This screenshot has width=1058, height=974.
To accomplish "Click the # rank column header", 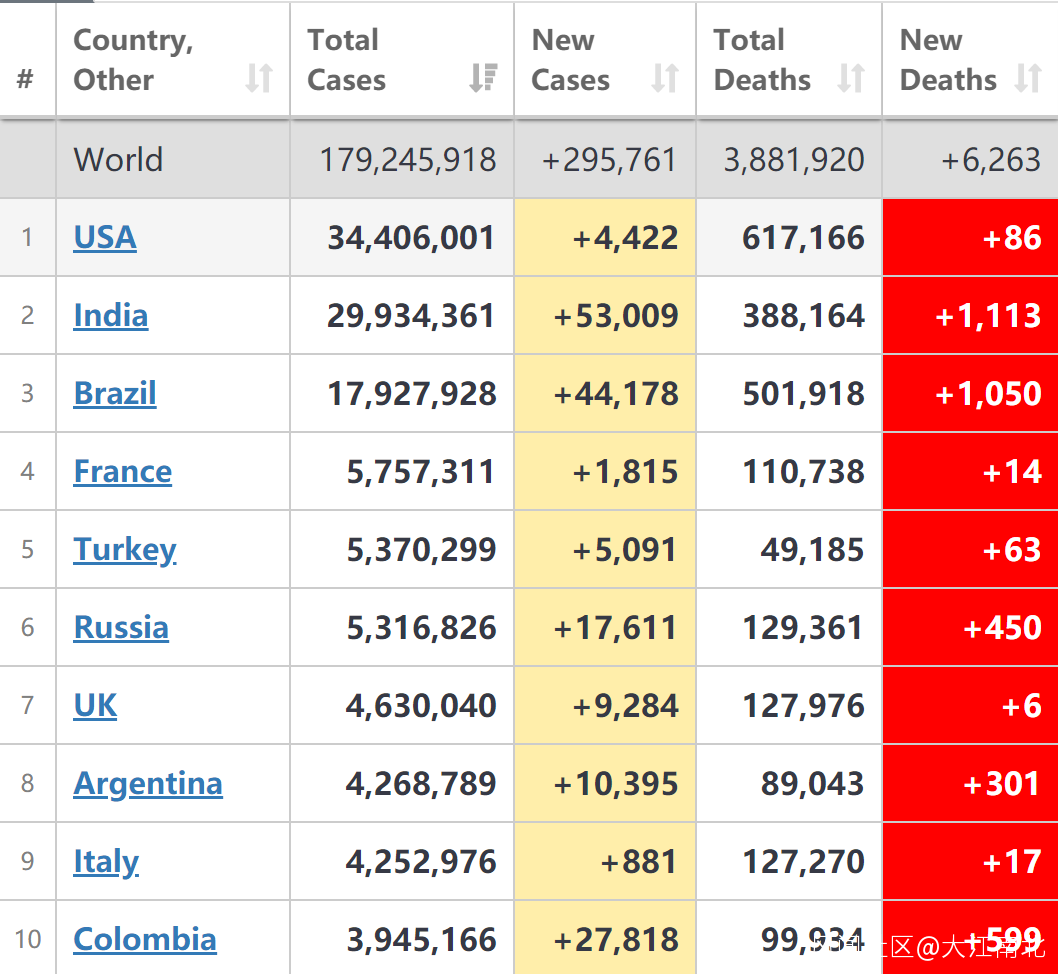I will (x=26, y=78).
